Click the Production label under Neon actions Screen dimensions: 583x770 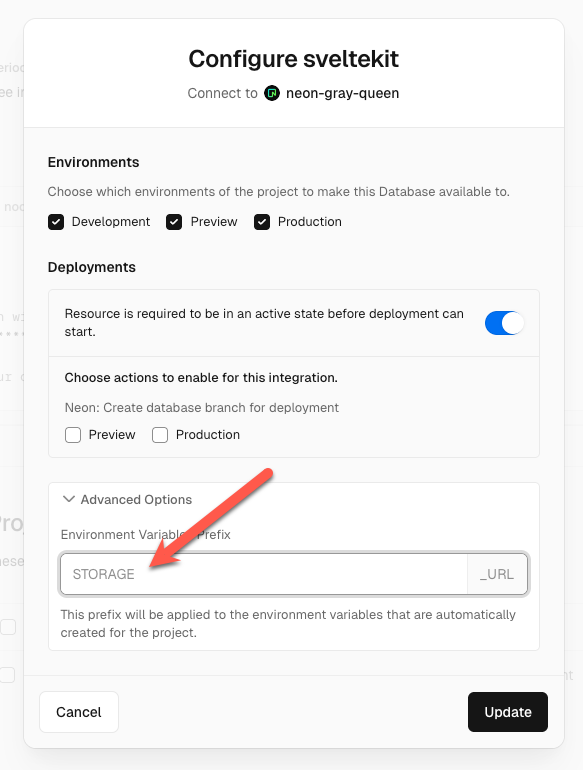click(x=208, y=435)
